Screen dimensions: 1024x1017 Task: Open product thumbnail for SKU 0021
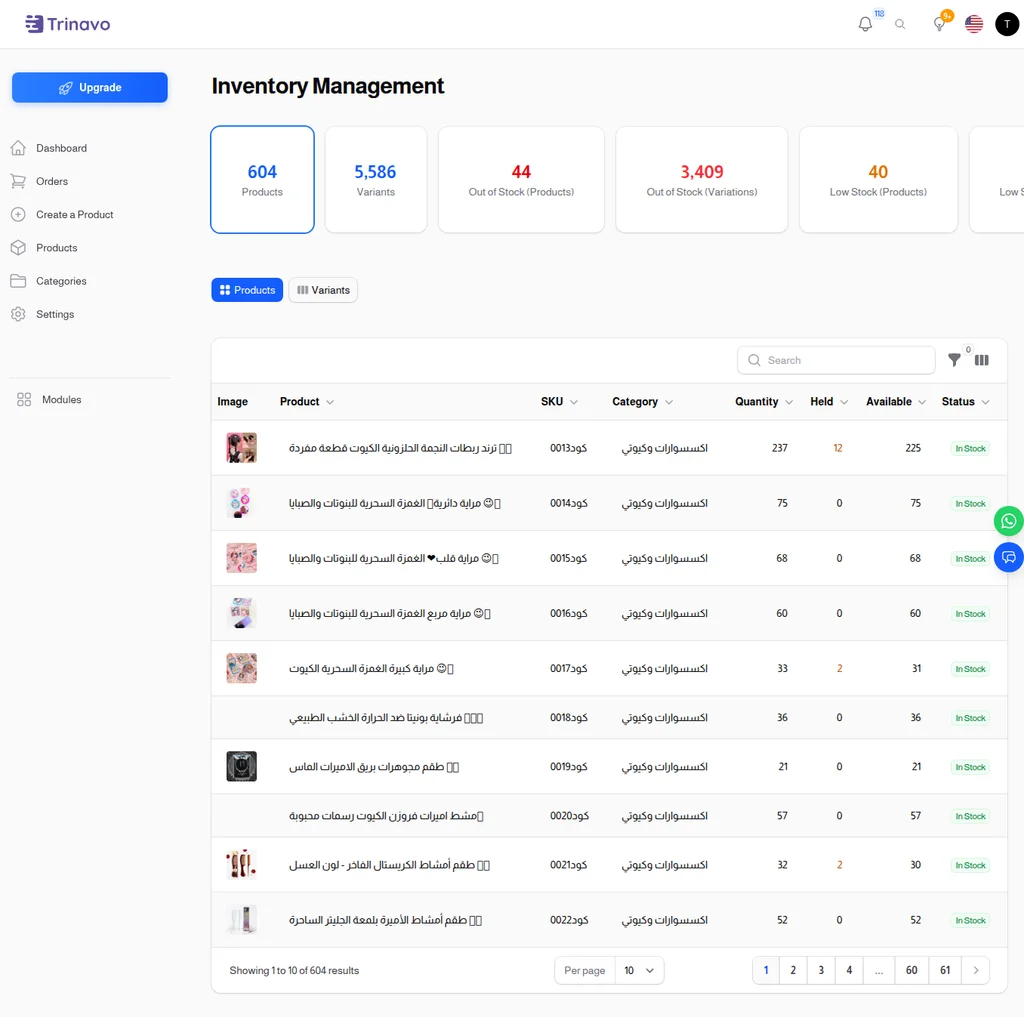[x=241, y=865]
